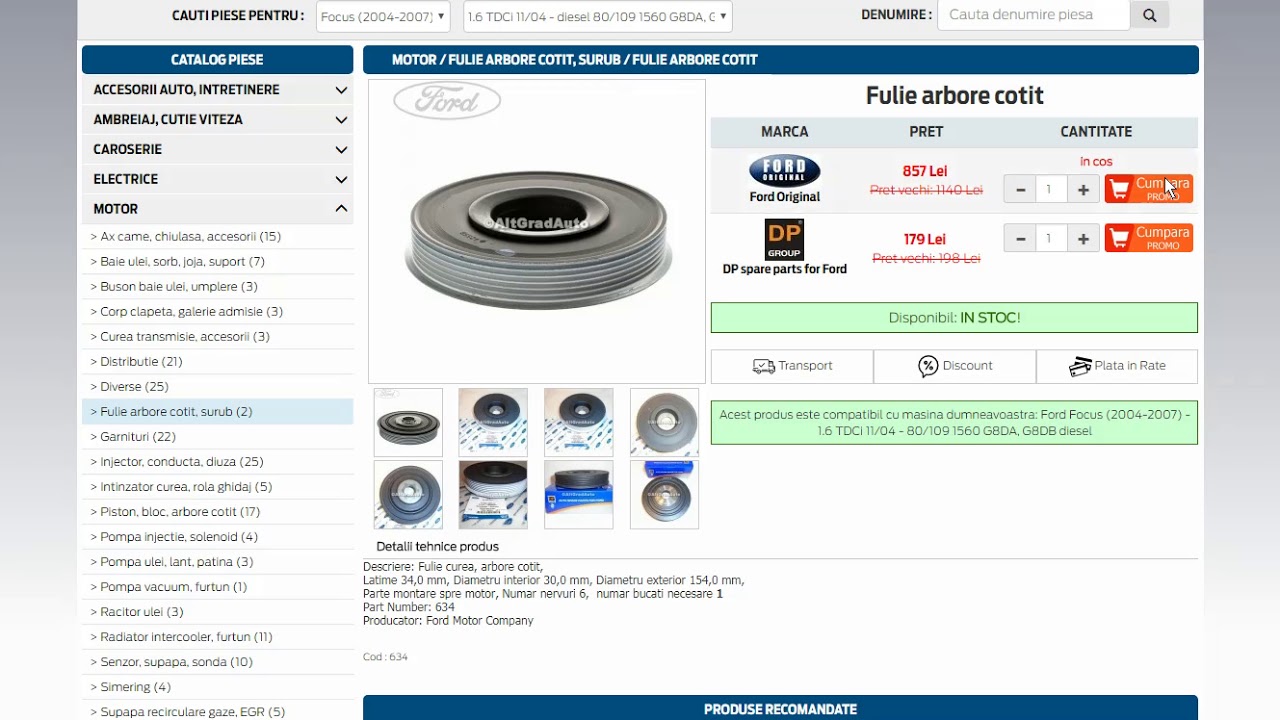Open Piston, bloc, arbore cotit (17)
The image size is (1280, 720).
pyautogui.click(x=175, y=512)
